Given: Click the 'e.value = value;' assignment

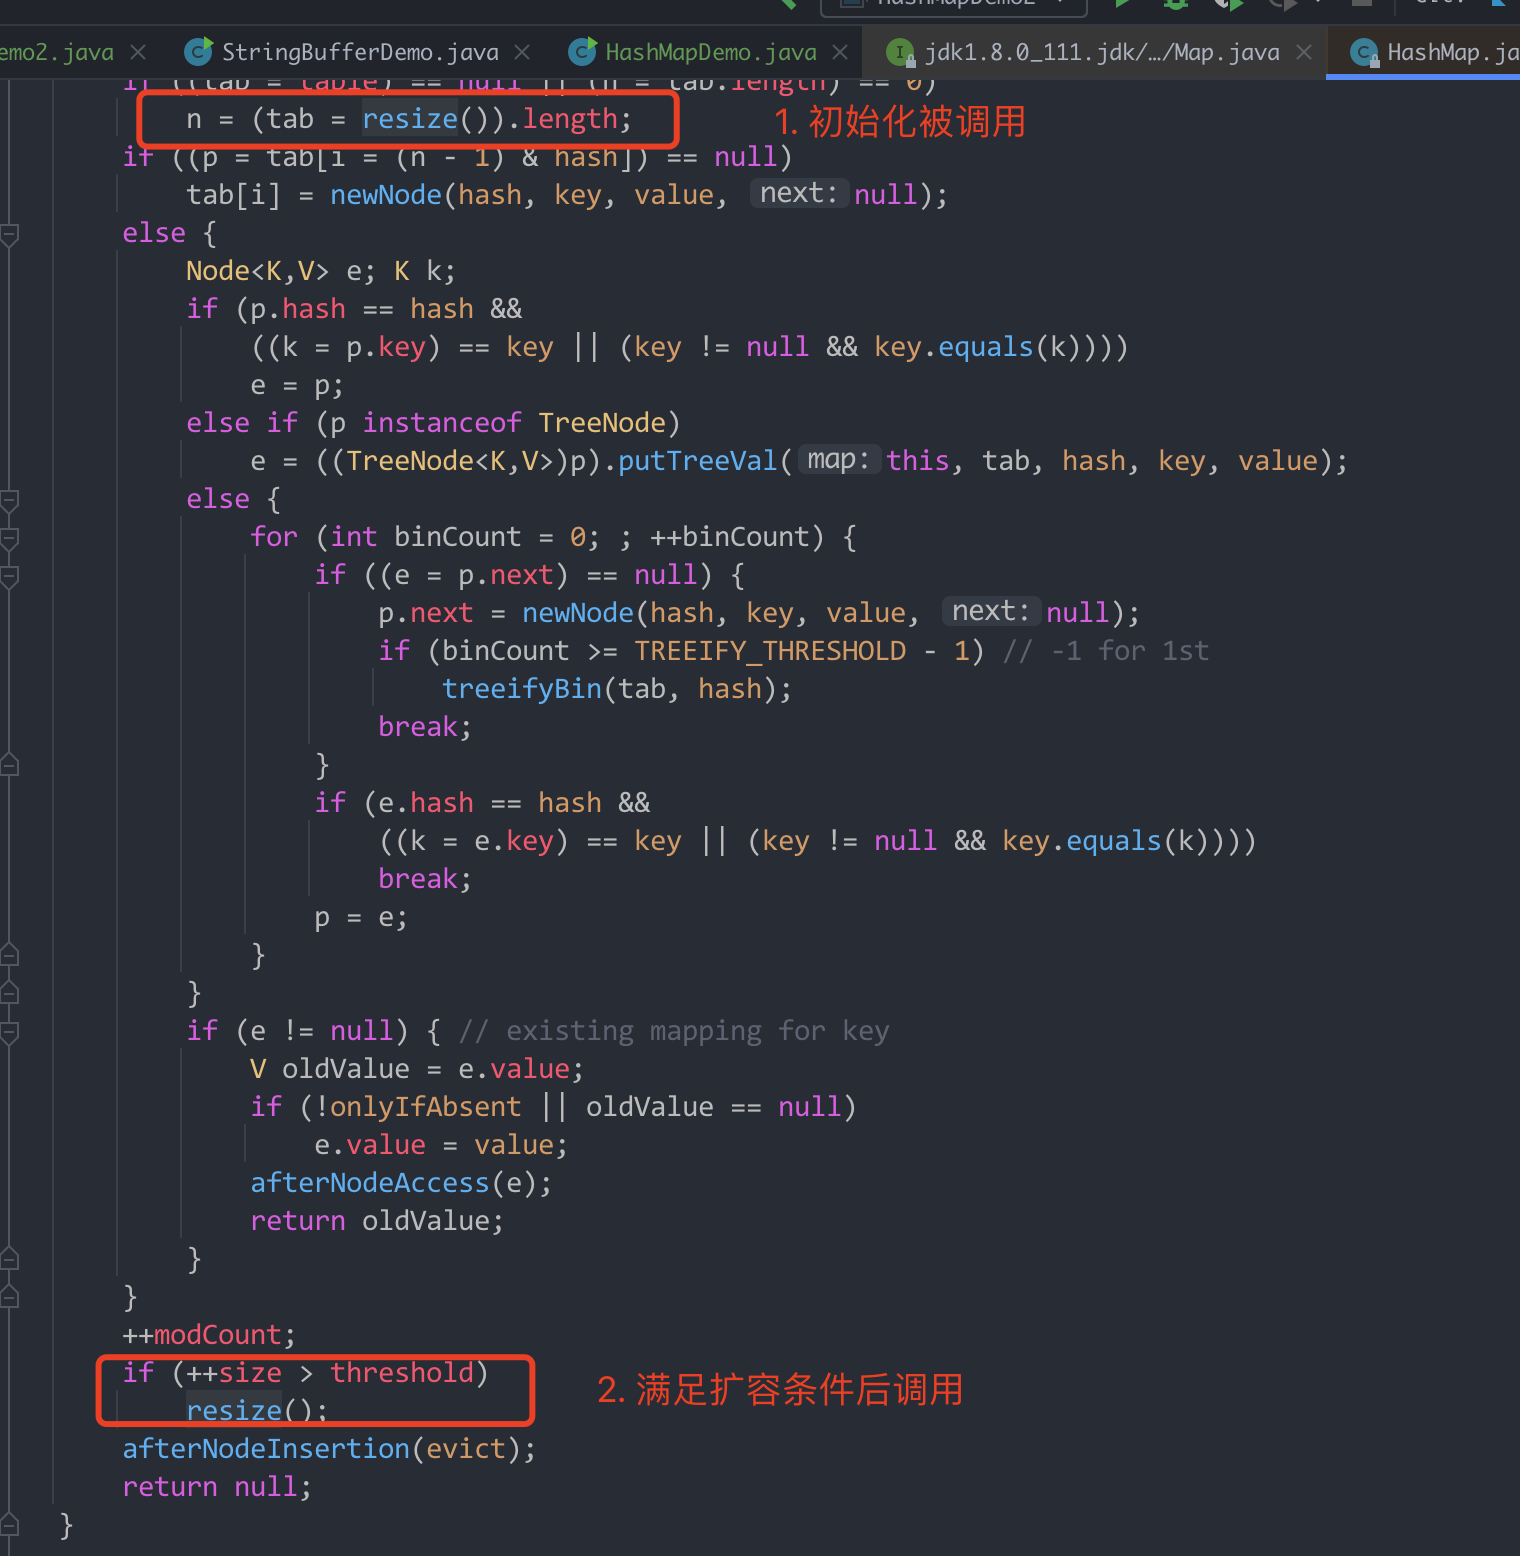Looking at the screenshot, I should point(441,1145).
